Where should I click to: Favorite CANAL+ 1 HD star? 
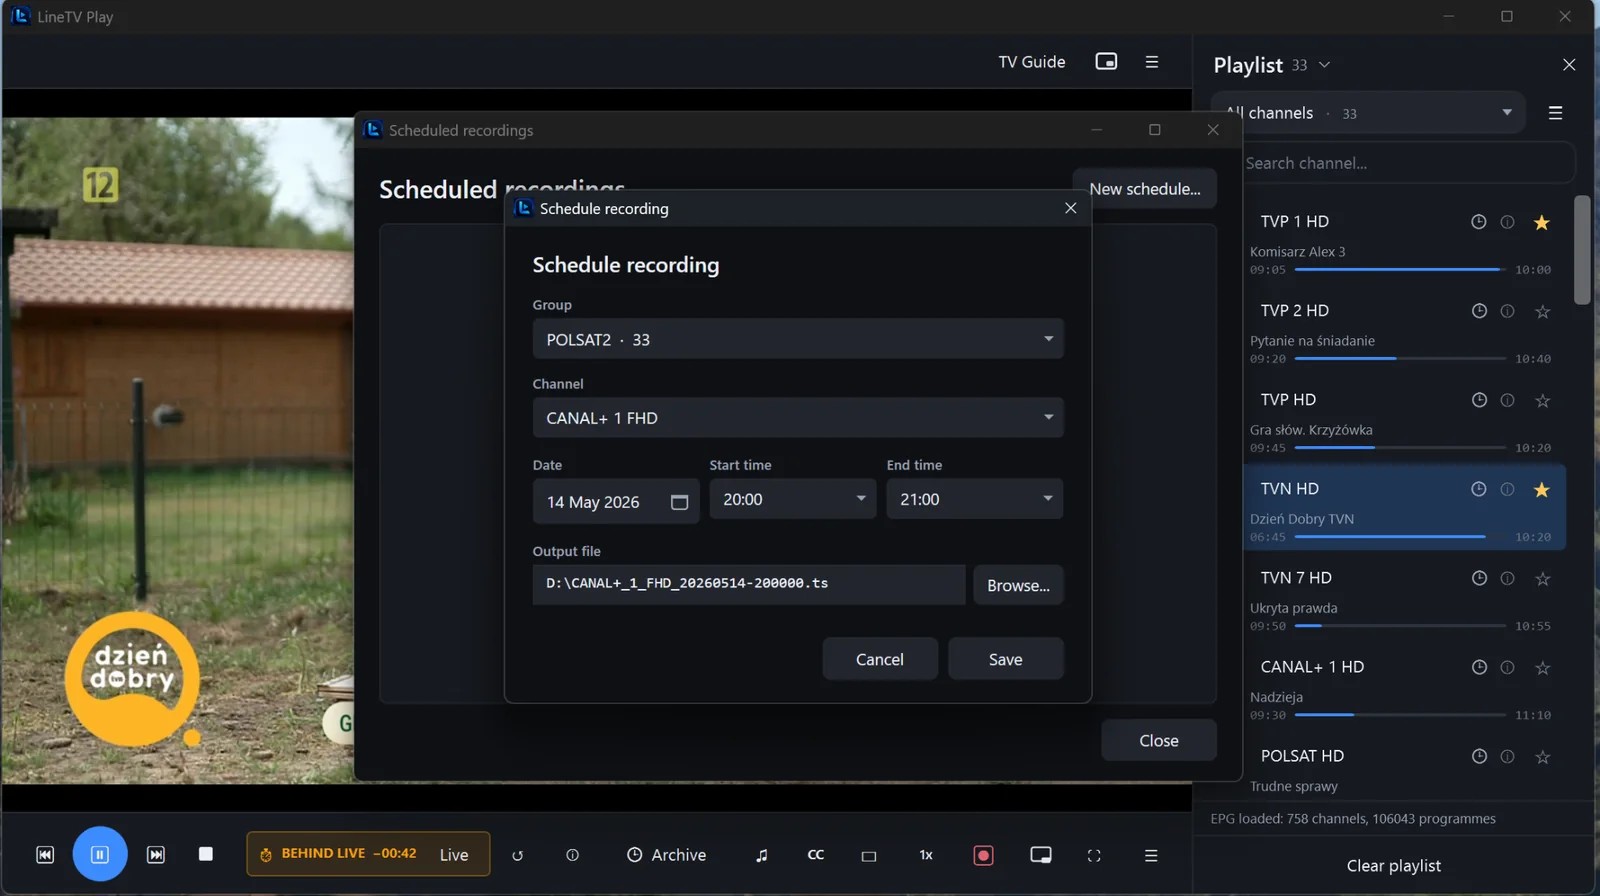[x=1542, y=668]
